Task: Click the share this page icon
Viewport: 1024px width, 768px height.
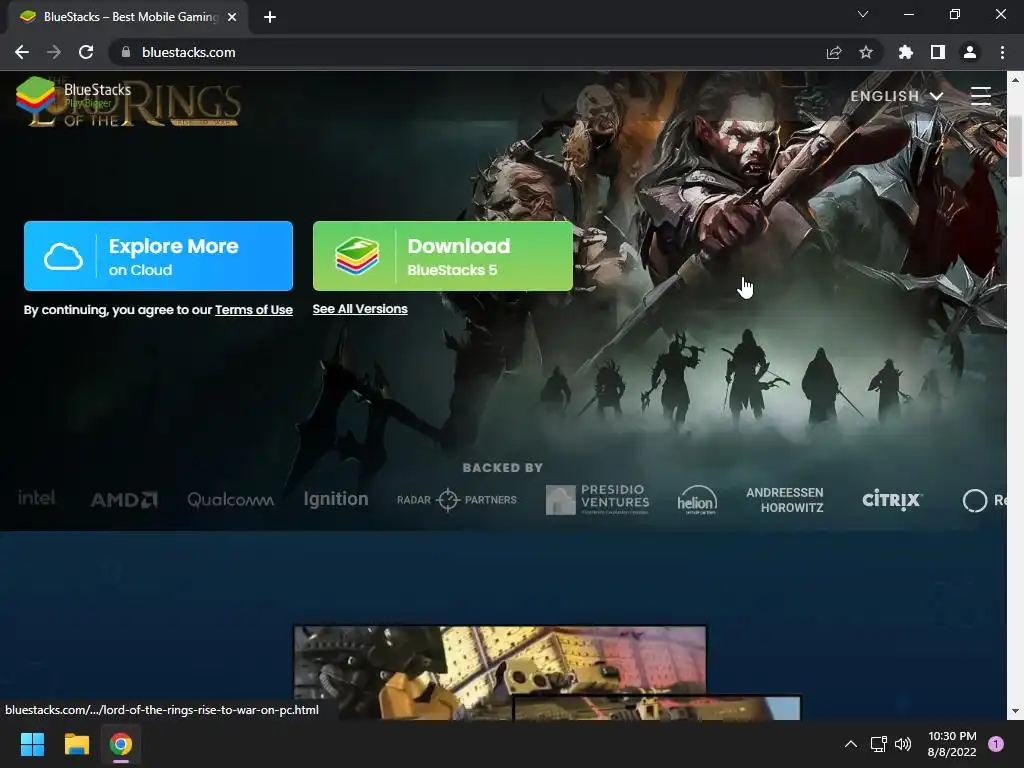Action: 834,52
